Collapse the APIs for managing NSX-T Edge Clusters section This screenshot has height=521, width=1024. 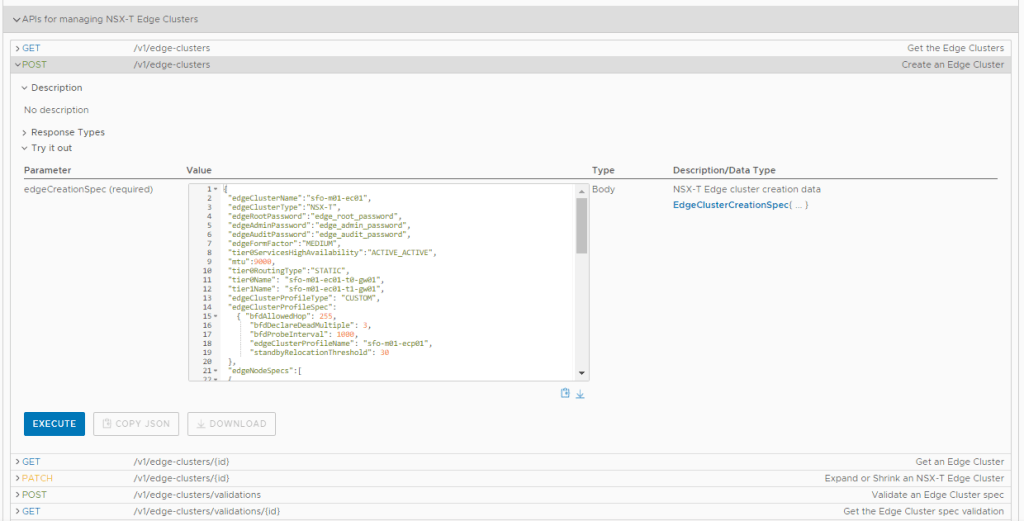click(16, 19)
